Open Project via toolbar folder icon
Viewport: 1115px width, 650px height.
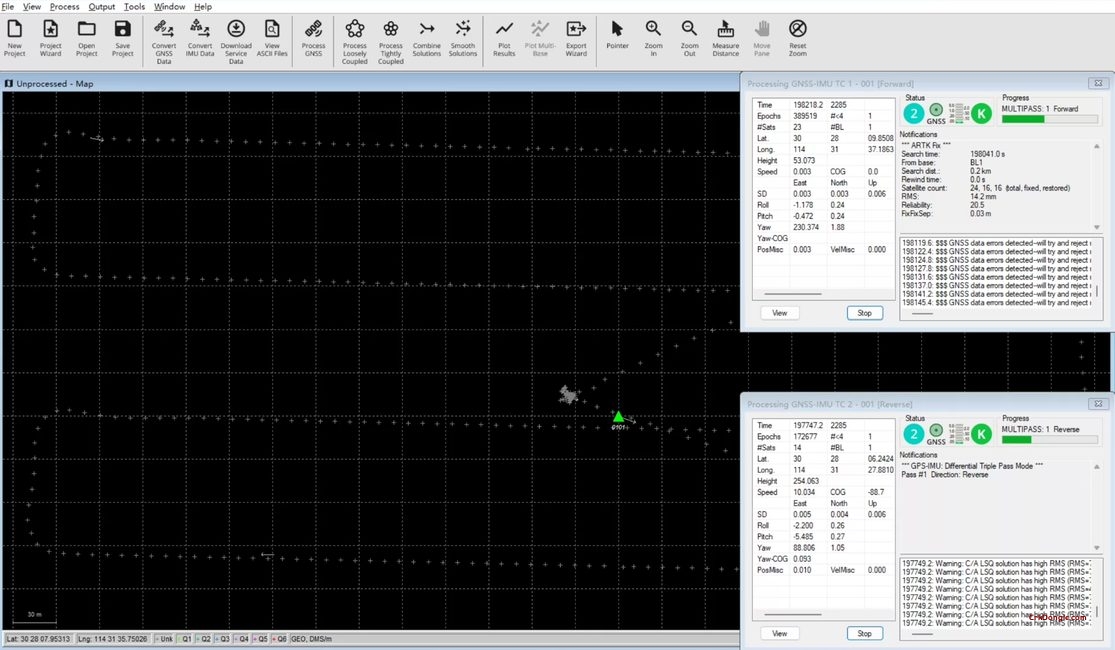(86, 38)
